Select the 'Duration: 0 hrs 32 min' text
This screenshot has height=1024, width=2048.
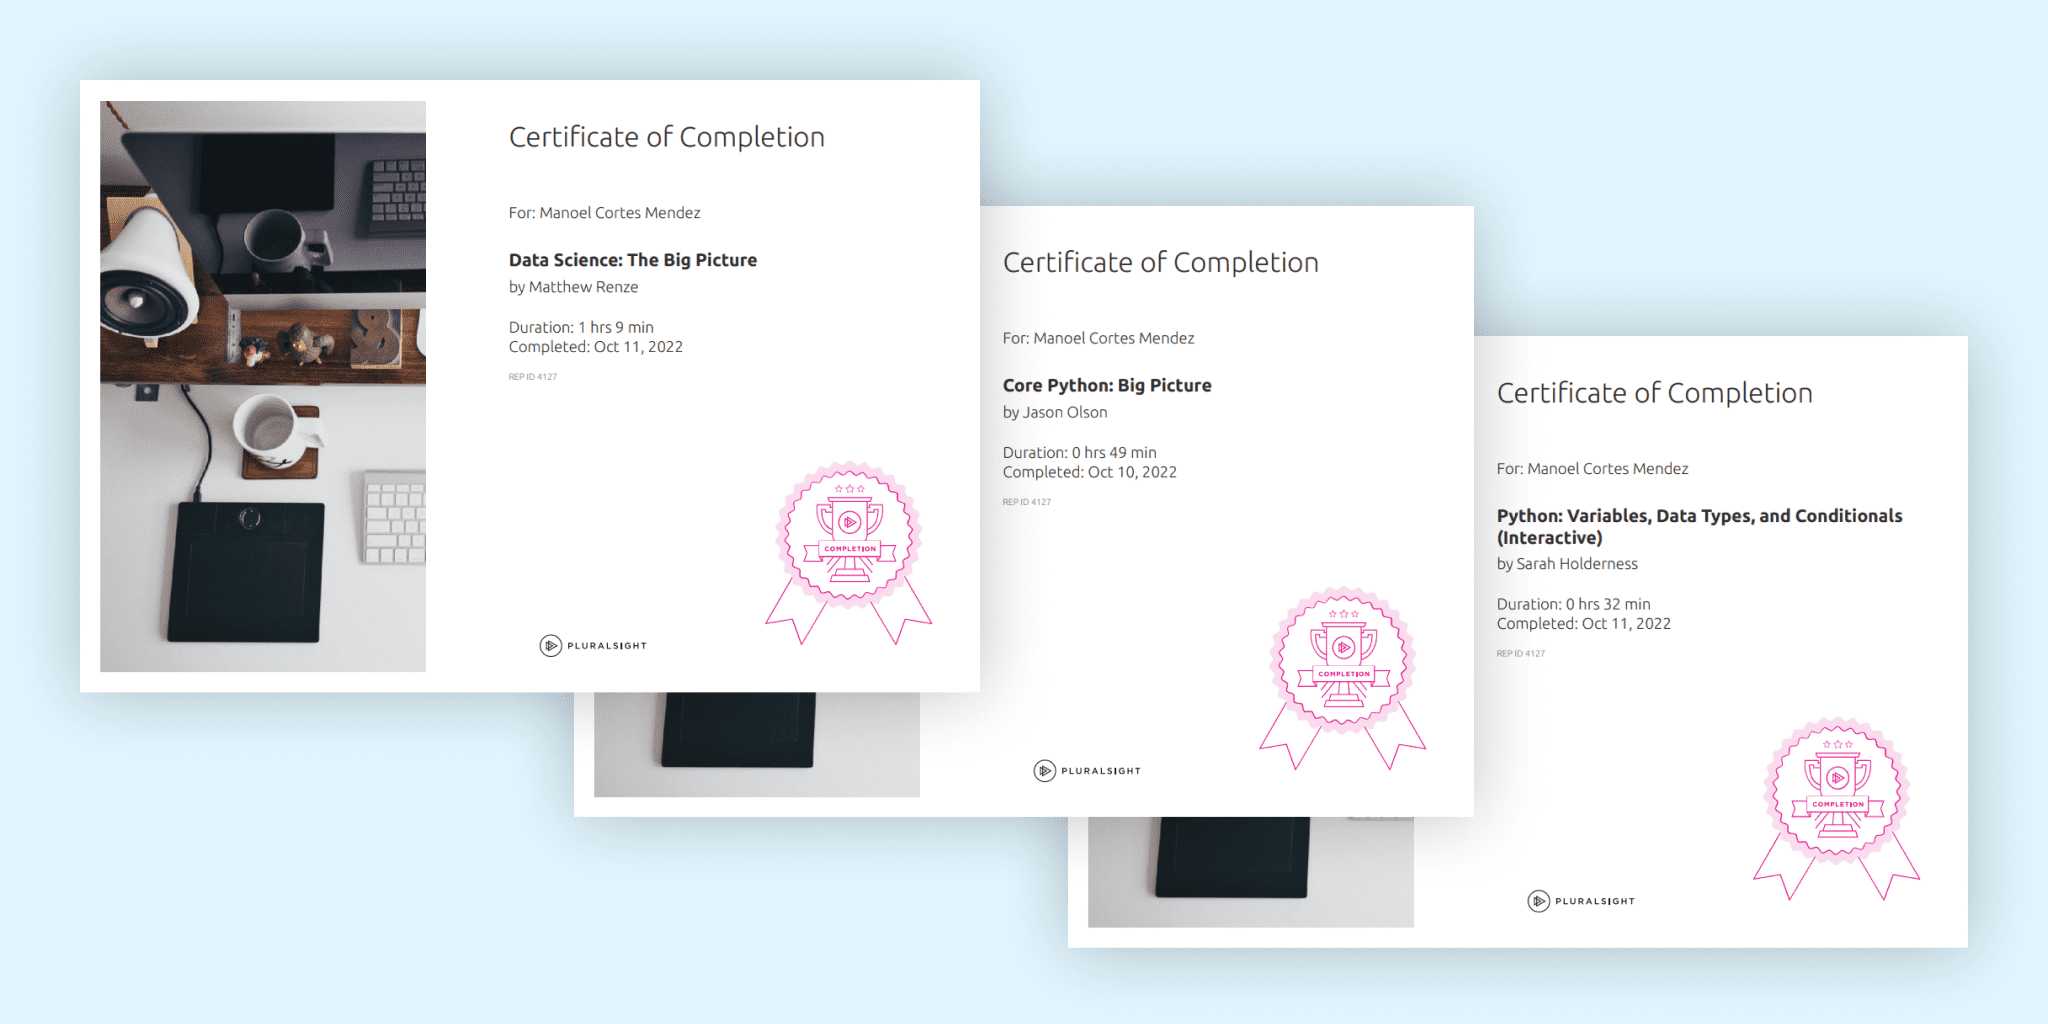(1573, 604)
